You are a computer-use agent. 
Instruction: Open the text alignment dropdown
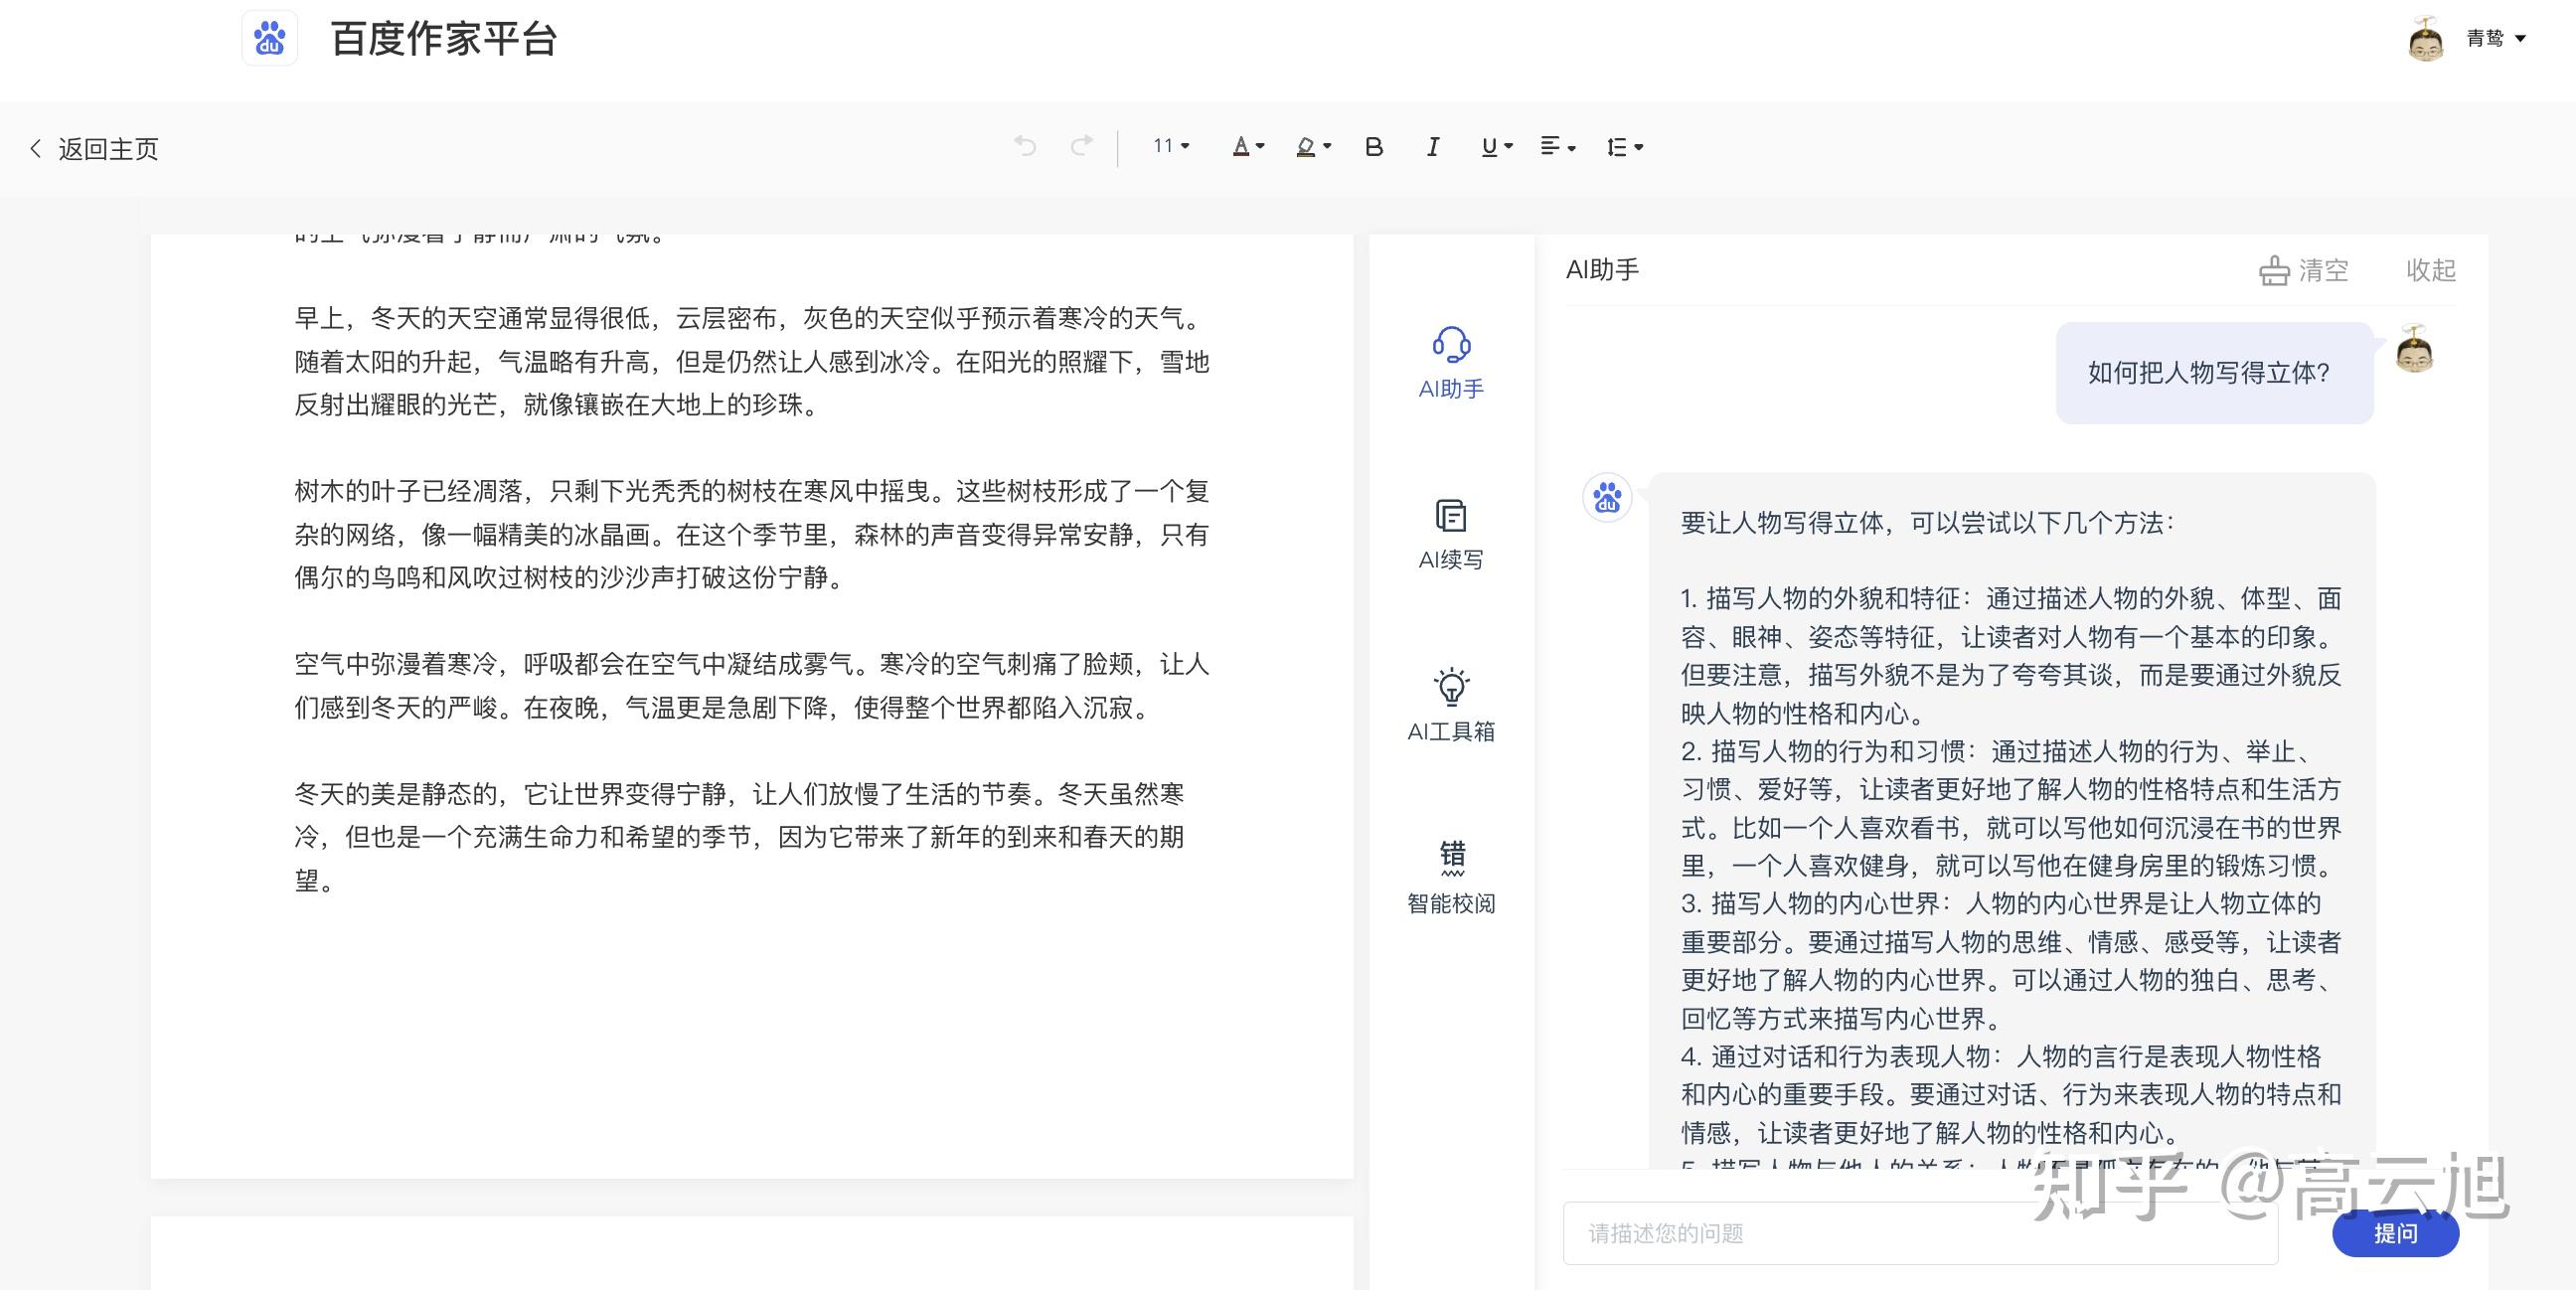(x=1557, y=147)
